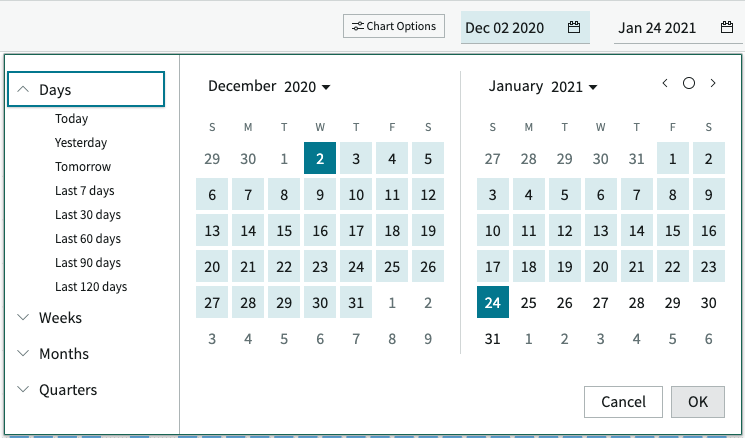Confirm the range with OK
Image resolution: width=745 pixels, height=438 pixels.
[698, 402]
